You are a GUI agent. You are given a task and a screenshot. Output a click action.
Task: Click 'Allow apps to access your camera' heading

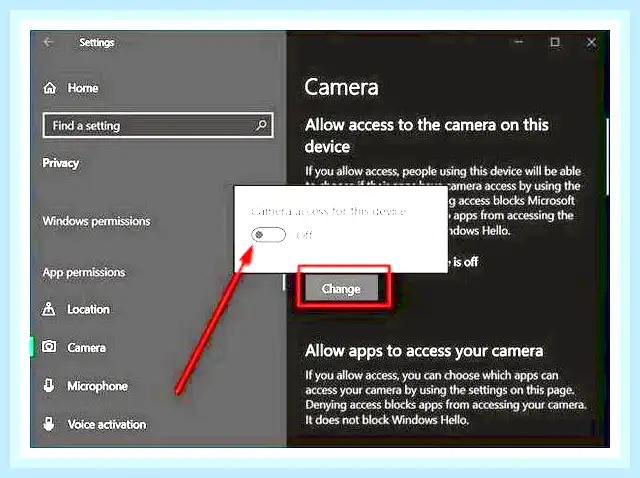tap(424, 351)
